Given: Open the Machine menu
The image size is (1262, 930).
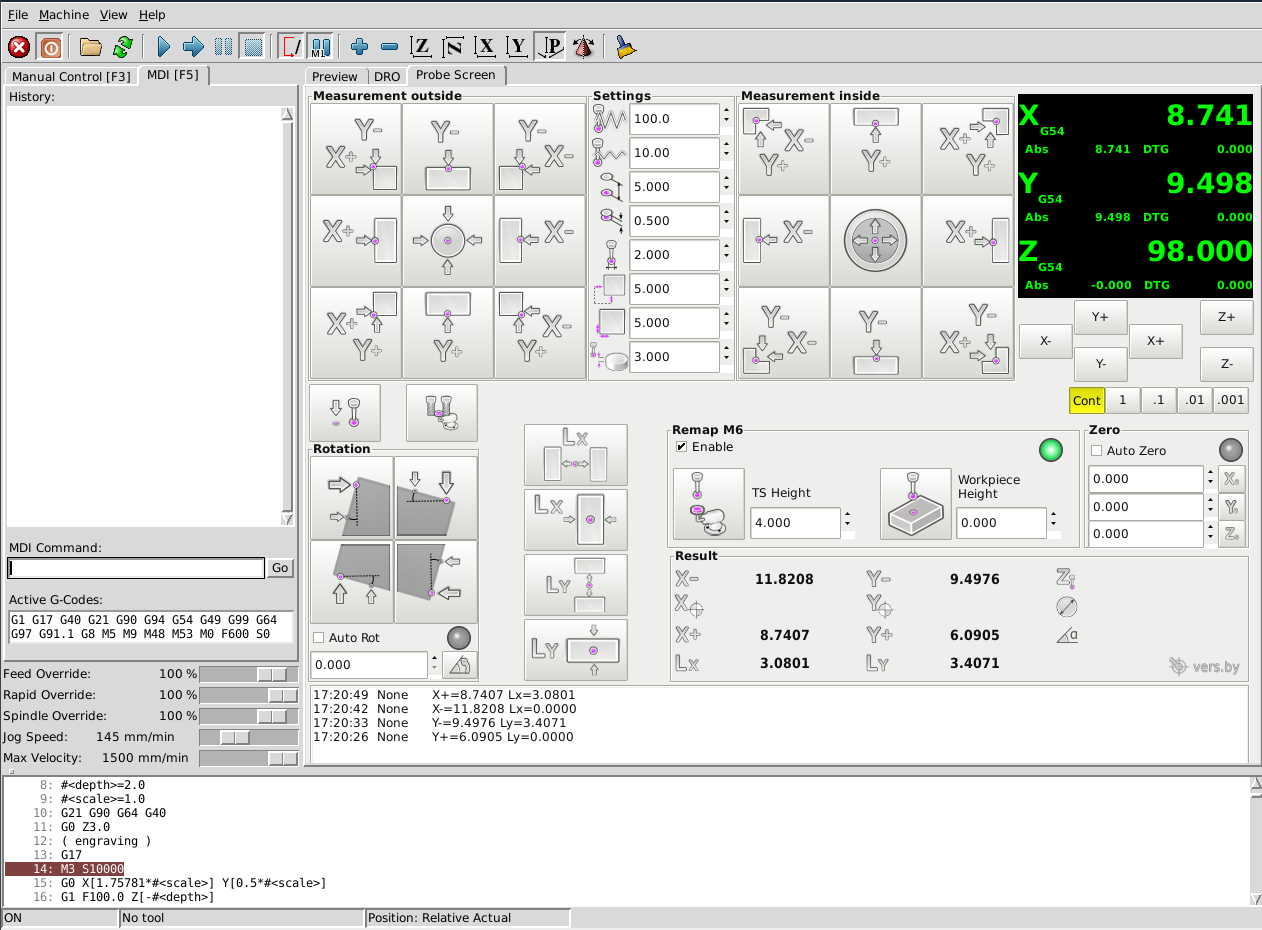Looking at the screenshot, I should coord(64,15).
